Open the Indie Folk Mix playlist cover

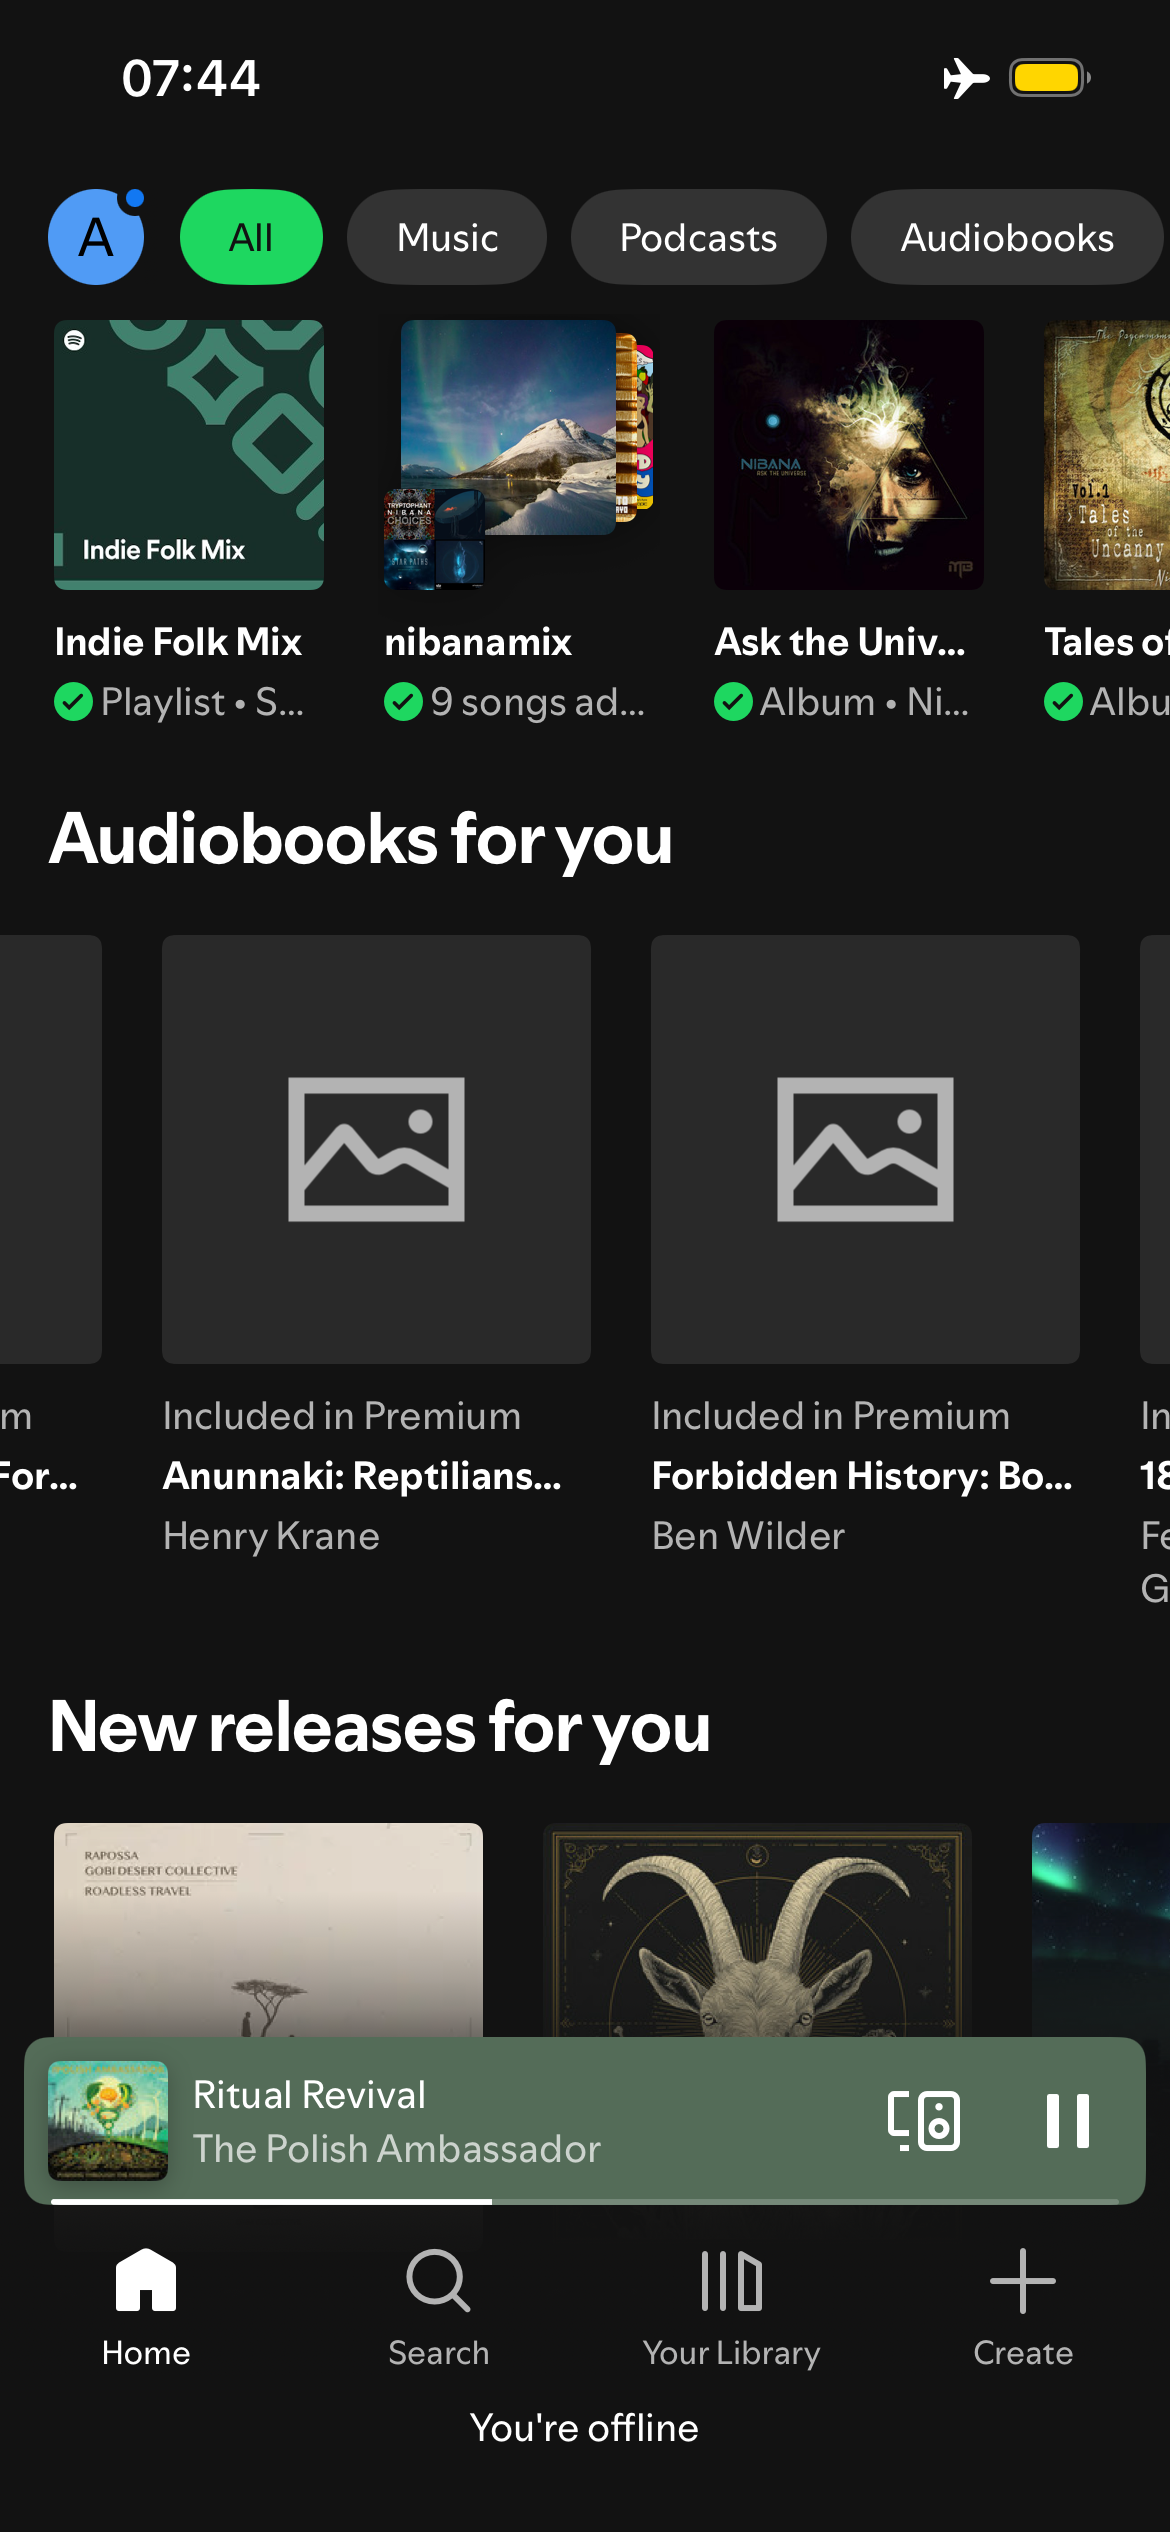(x=189, y=455)
